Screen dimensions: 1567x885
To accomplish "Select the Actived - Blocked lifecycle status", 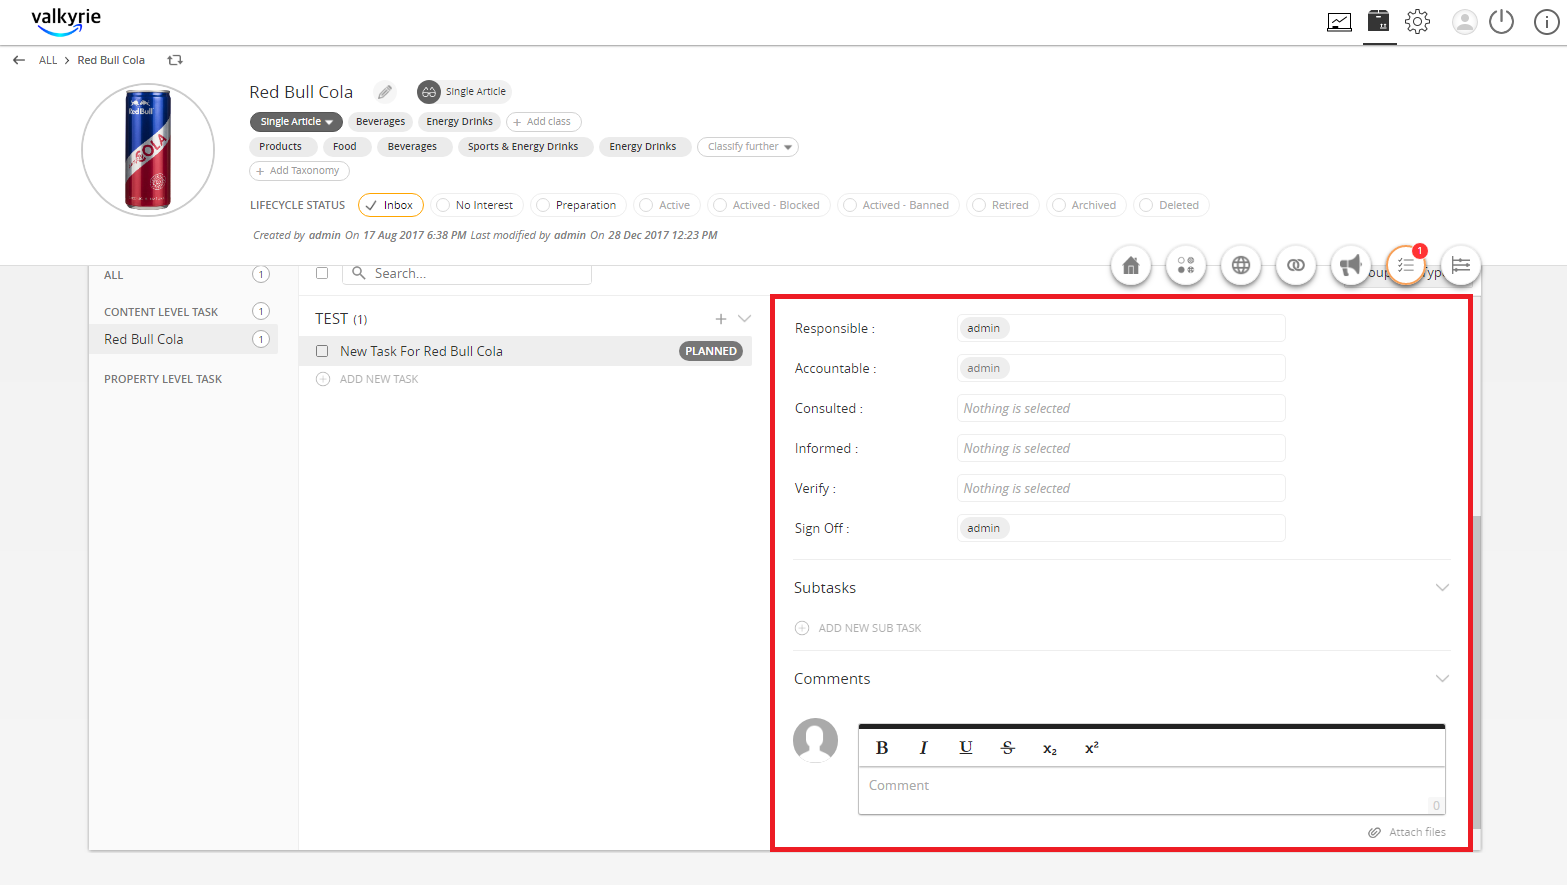I will pos(769,205).
